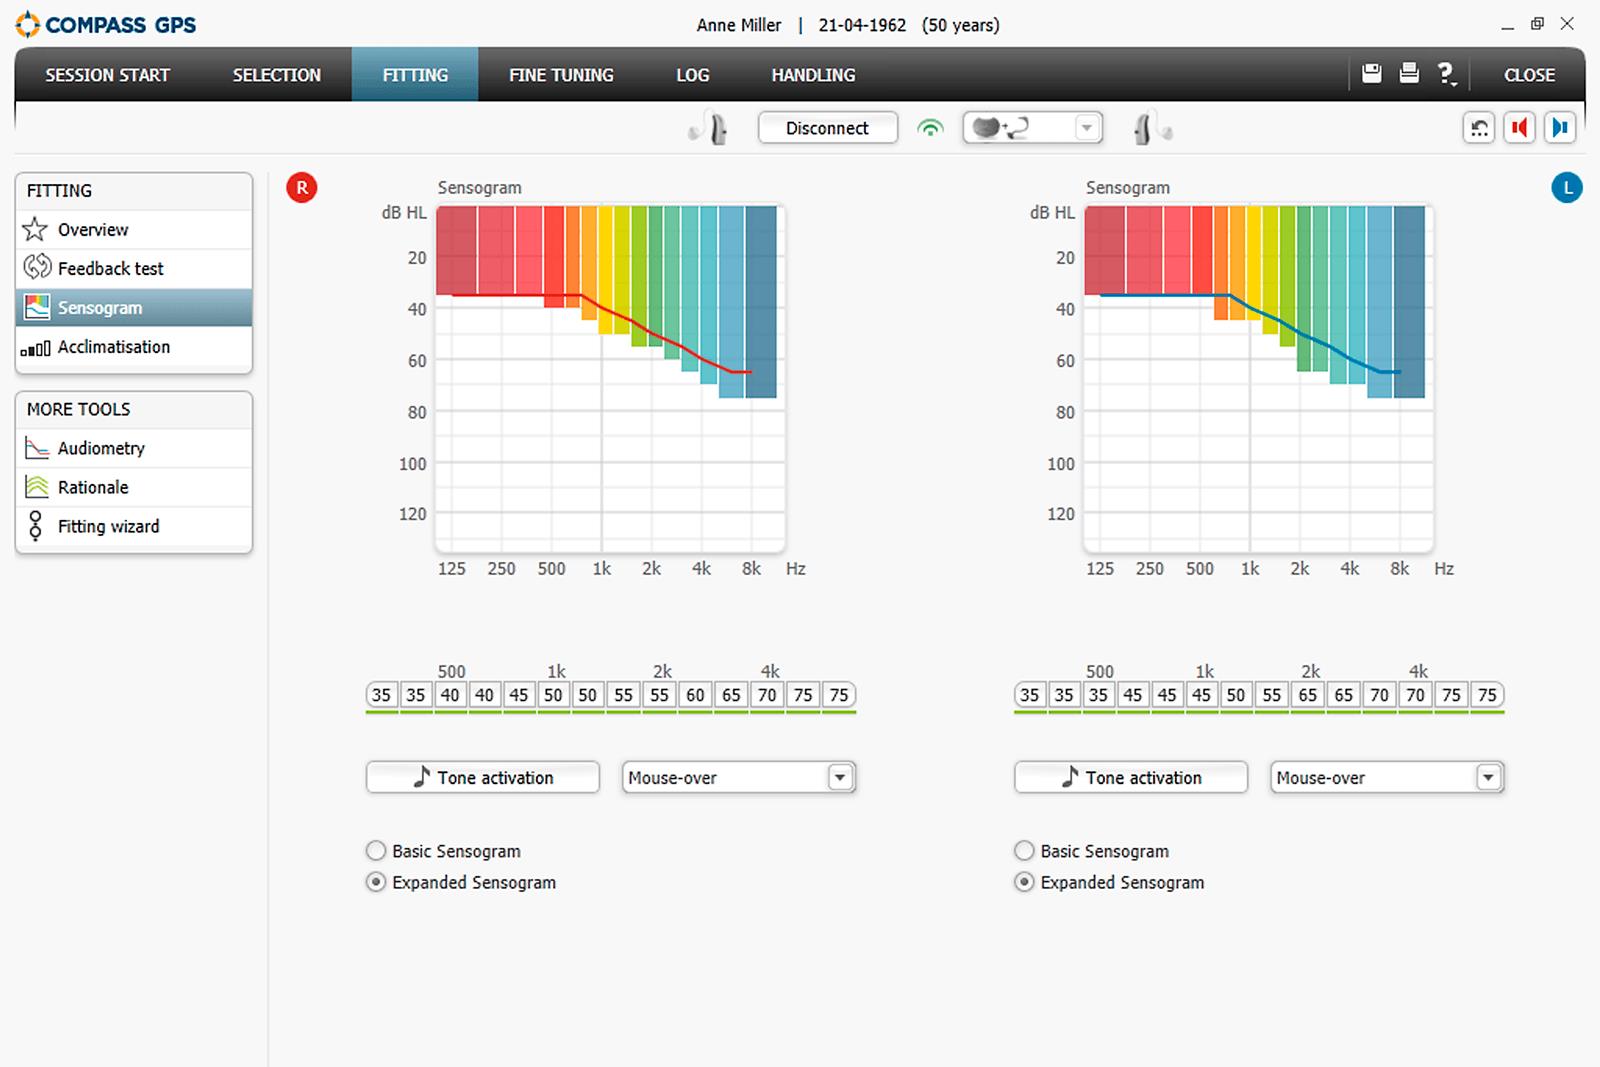Click the print icon
This screenshot has height=1067, width=1600.
[1409, 73]
